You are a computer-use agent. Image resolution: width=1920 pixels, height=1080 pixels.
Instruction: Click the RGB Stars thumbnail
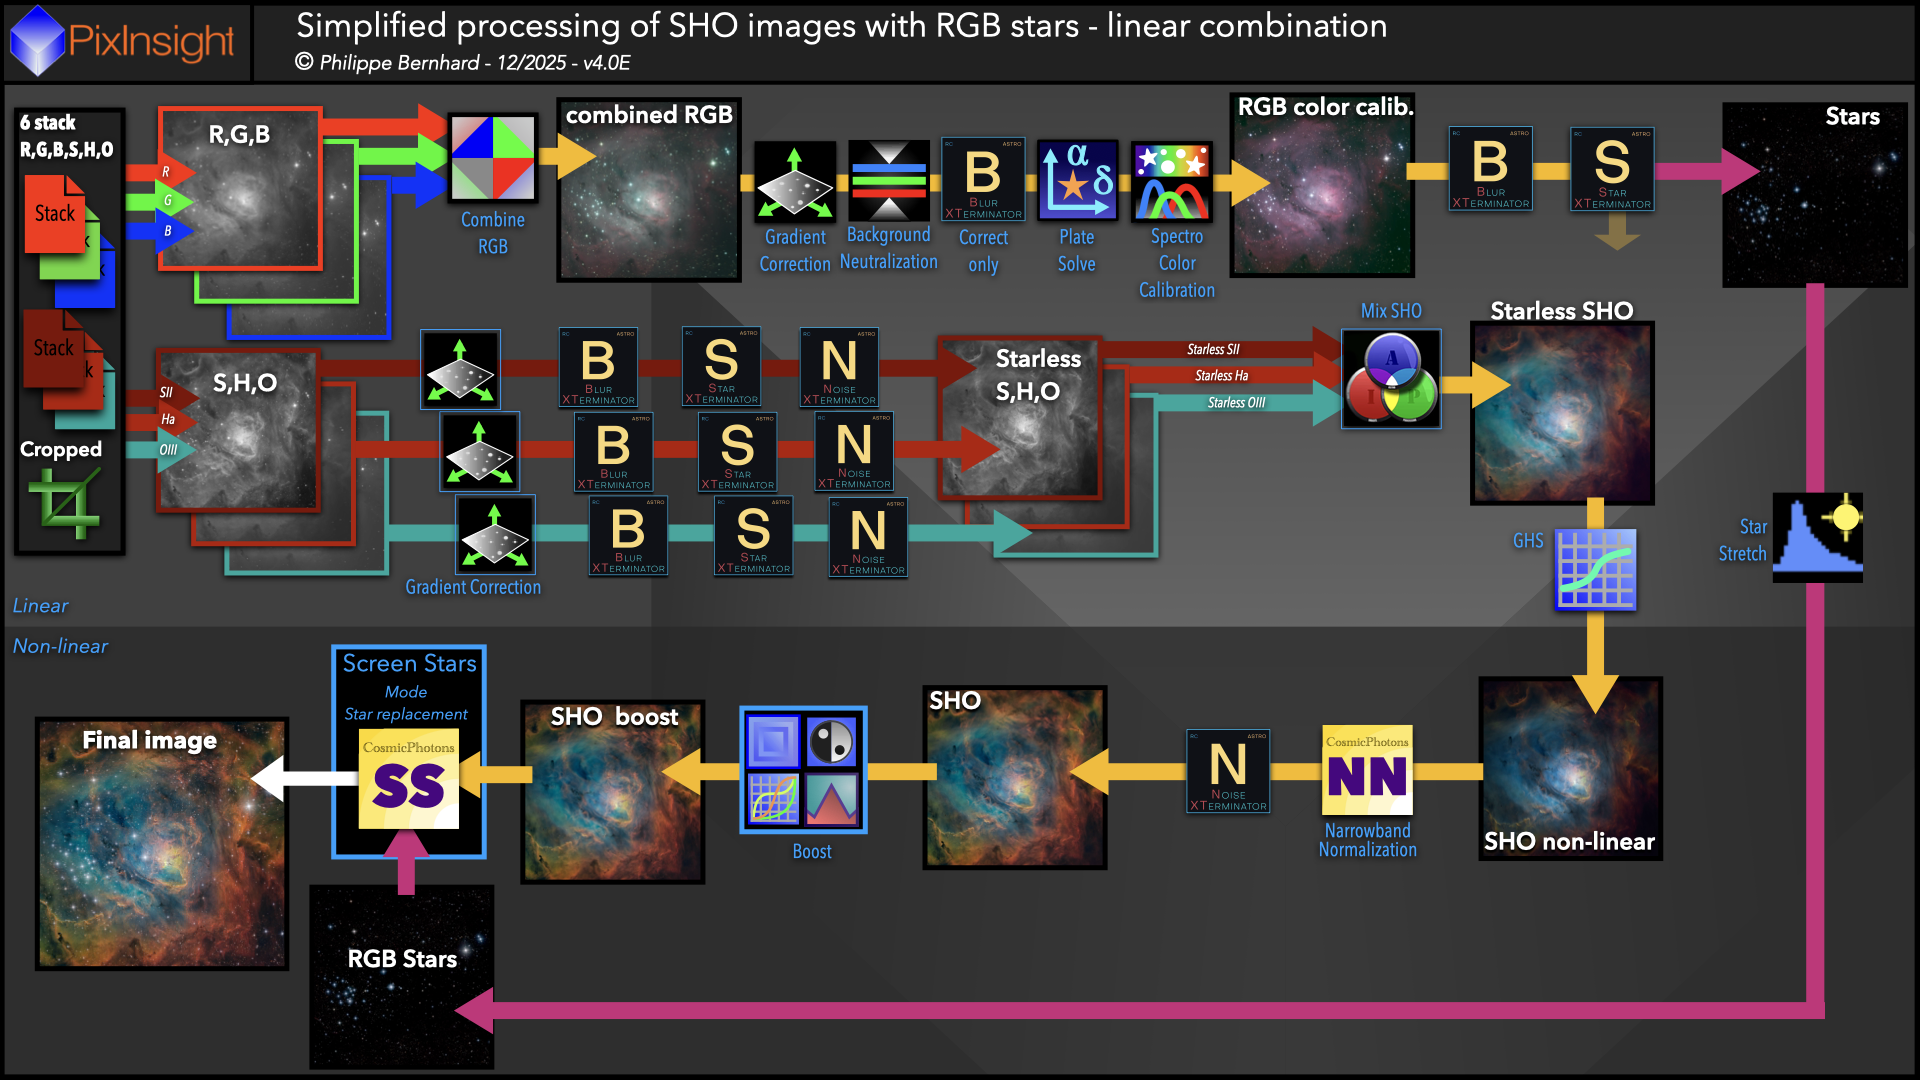[x=402, y=976]
